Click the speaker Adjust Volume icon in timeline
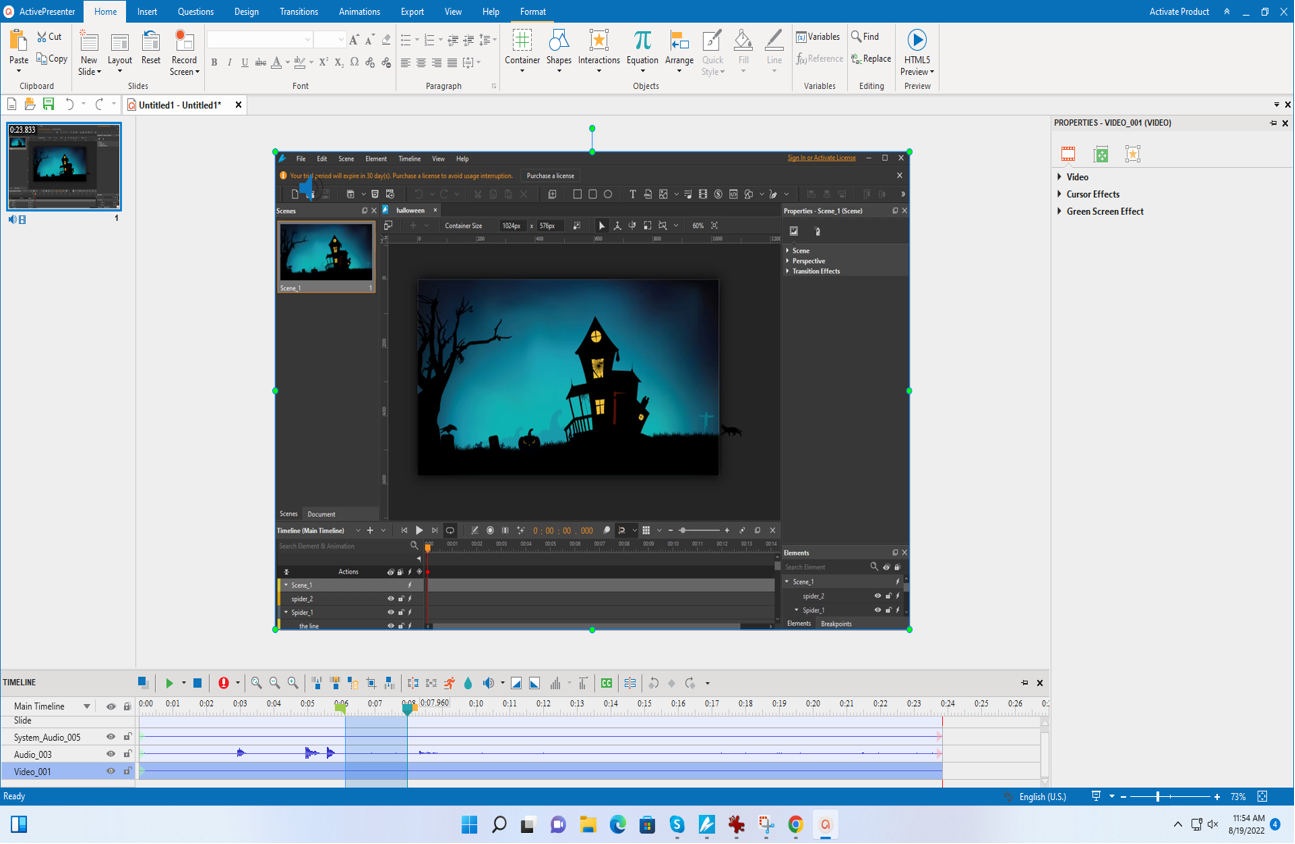Screen dimensions: 1295x844 (x=489, y=684)
